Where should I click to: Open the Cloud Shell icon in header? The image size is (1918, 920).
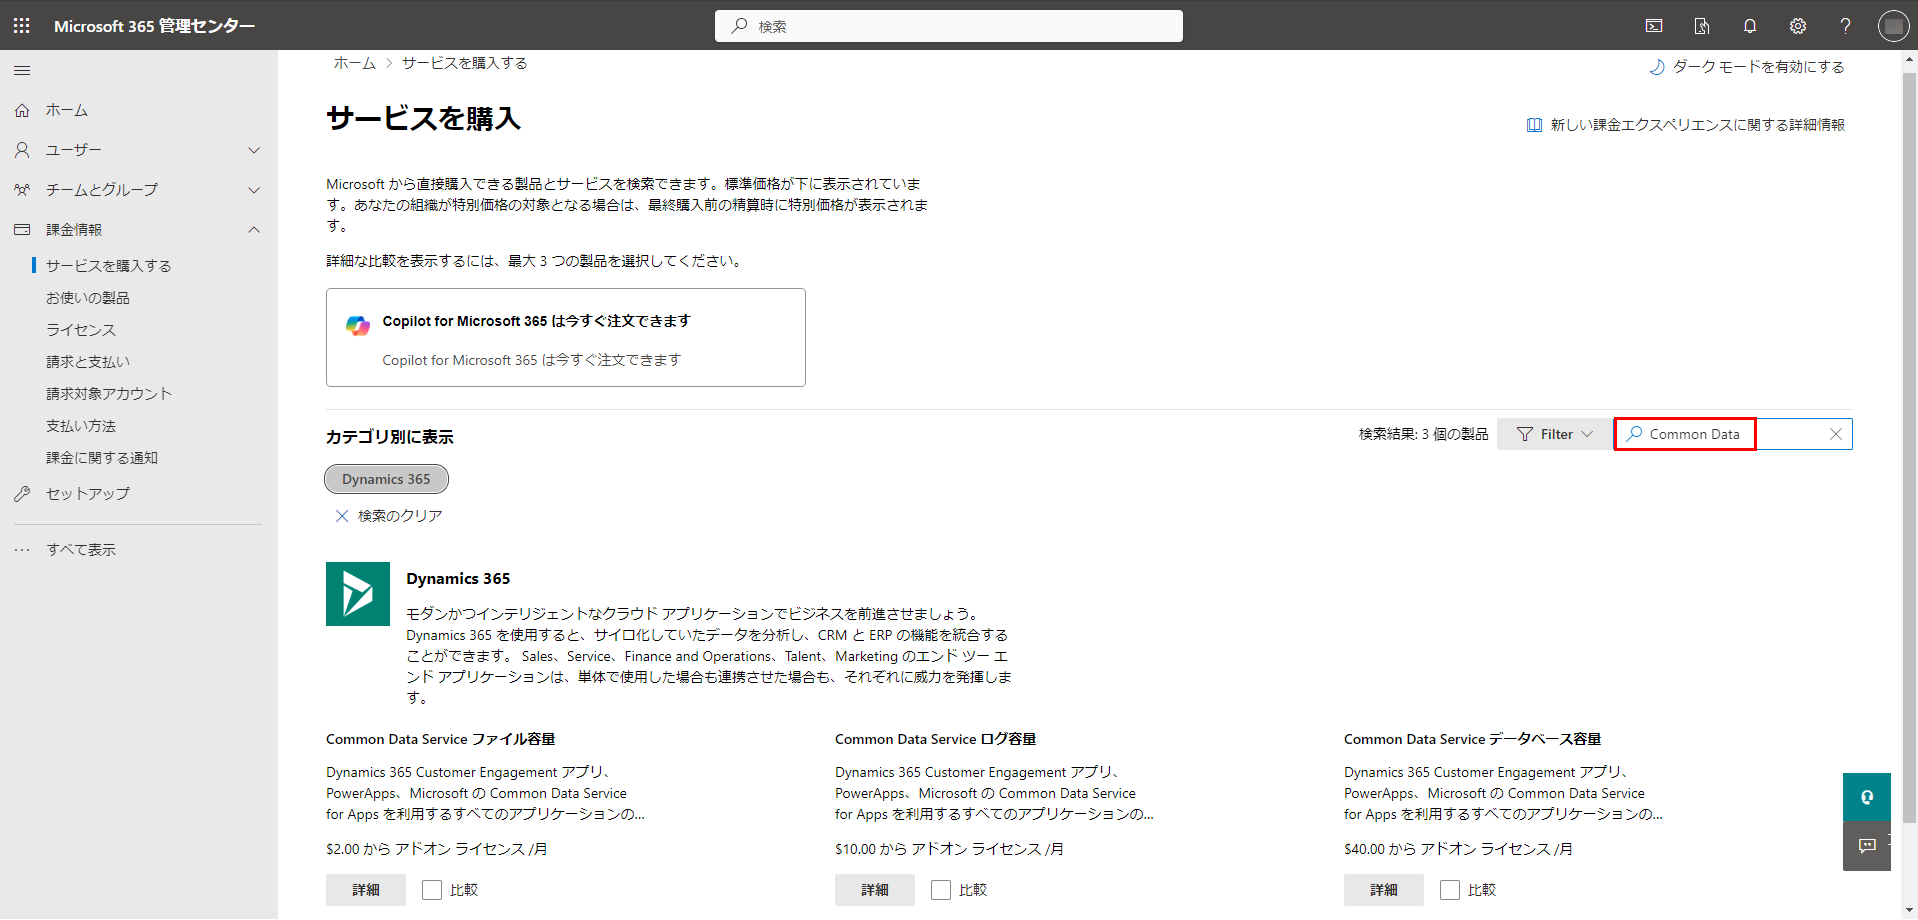coord(1654,26)
